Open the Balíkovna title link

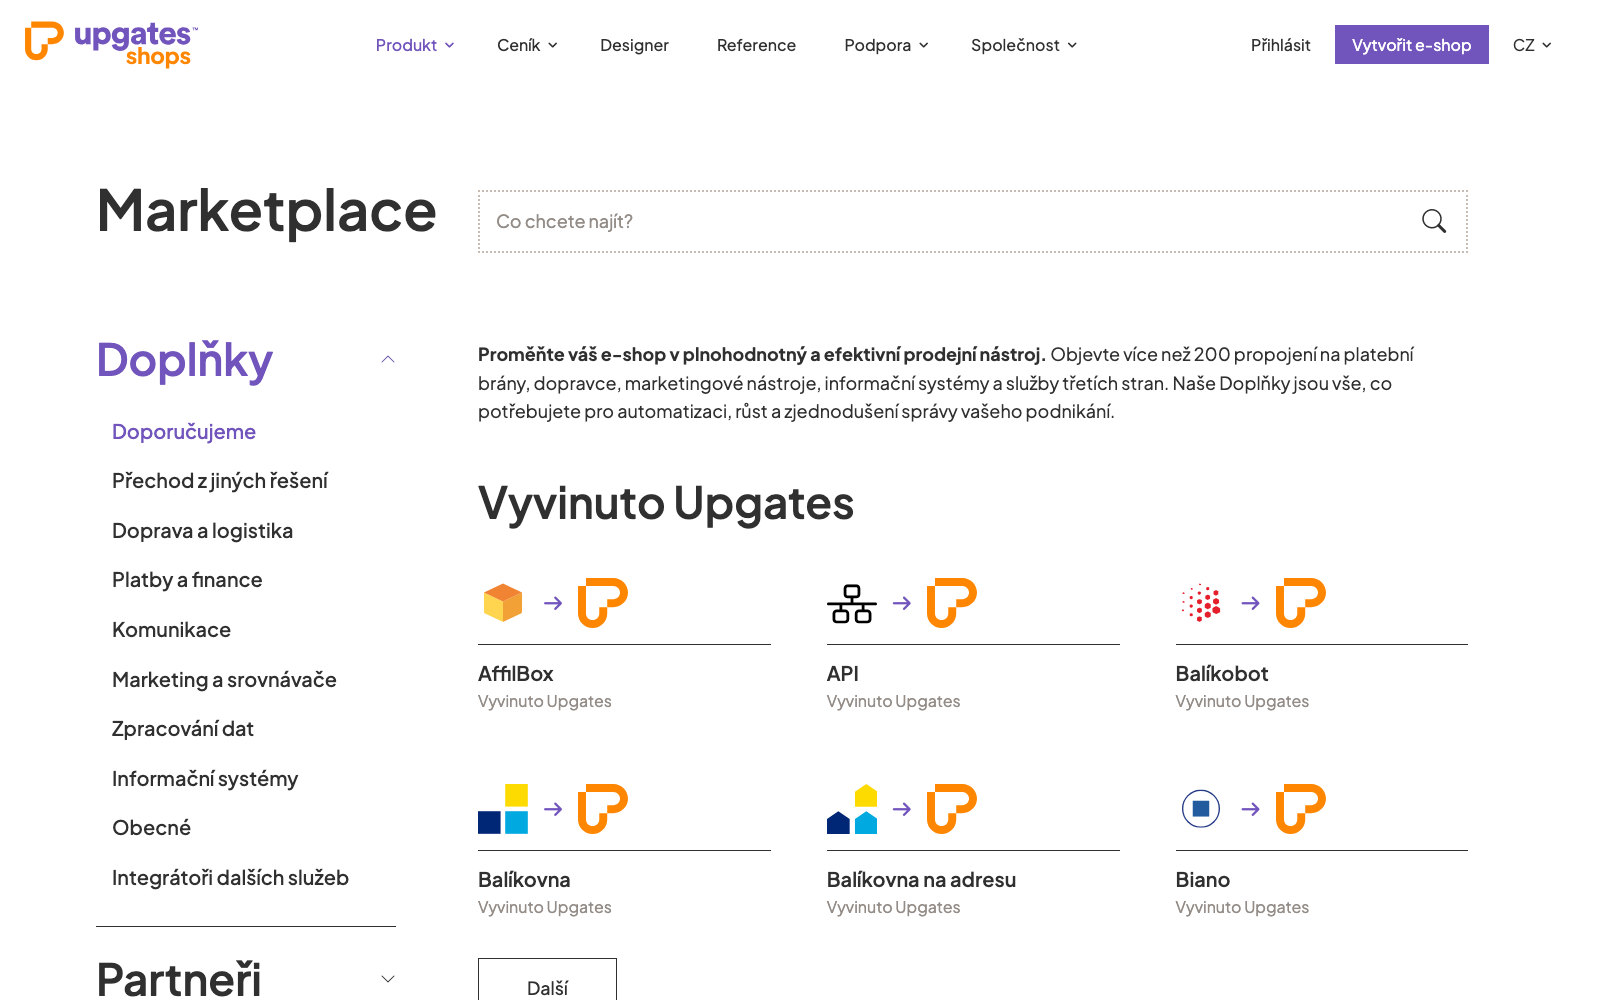click(x=524, y=880)
